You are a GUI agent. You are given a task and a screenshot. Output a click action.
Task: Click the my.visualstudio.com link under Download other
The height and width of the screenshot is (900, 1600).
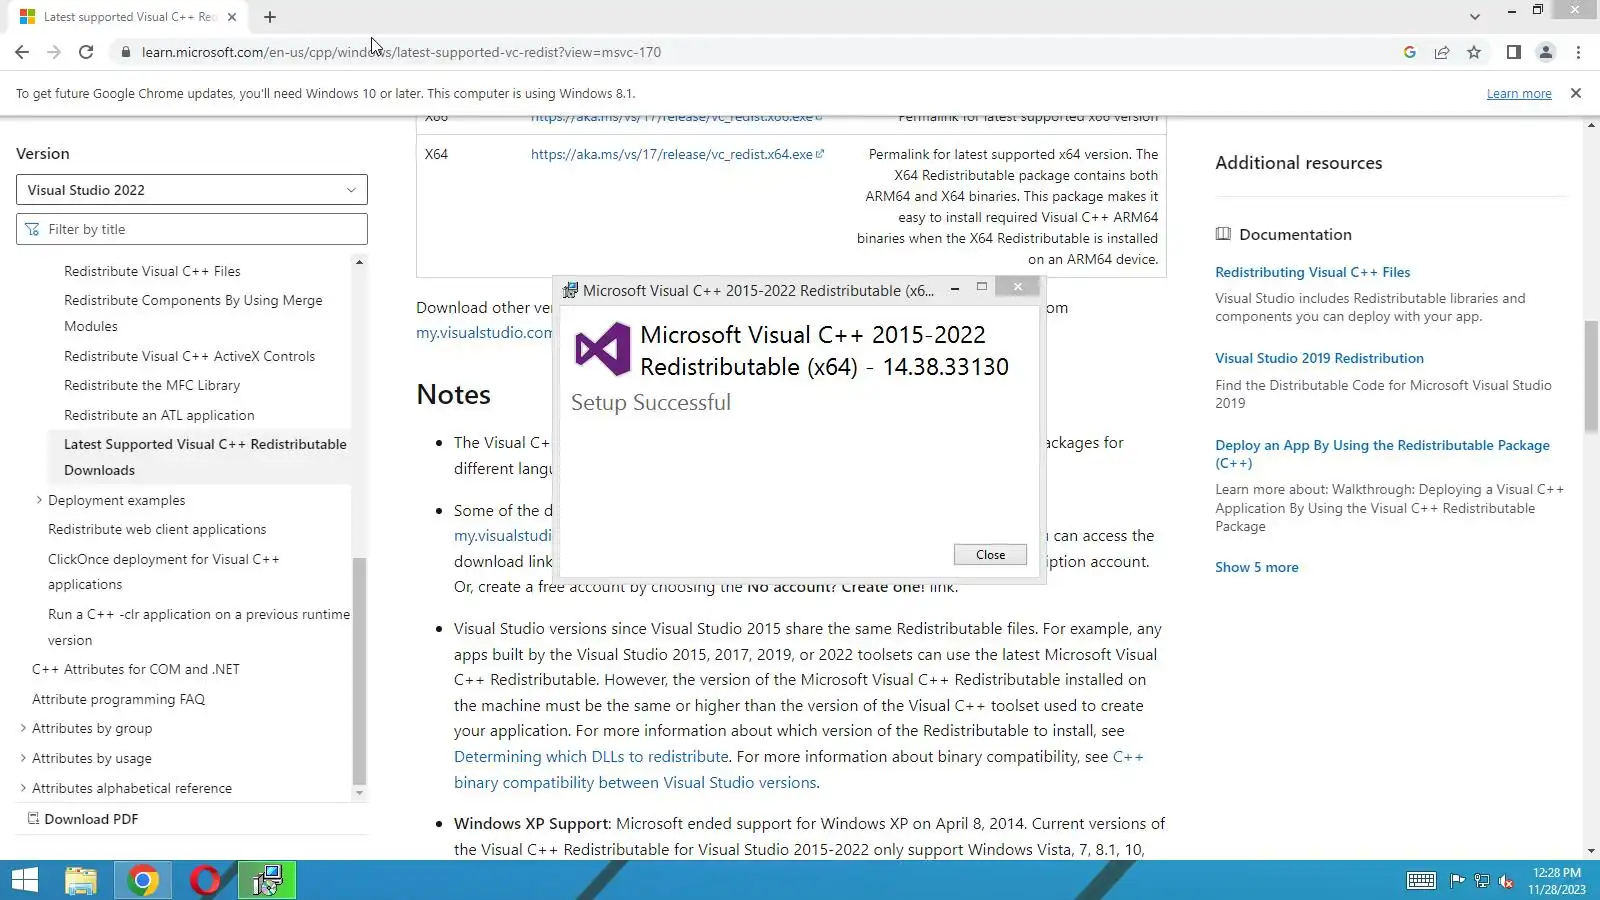pyautogui.click(x=484, y=333)
